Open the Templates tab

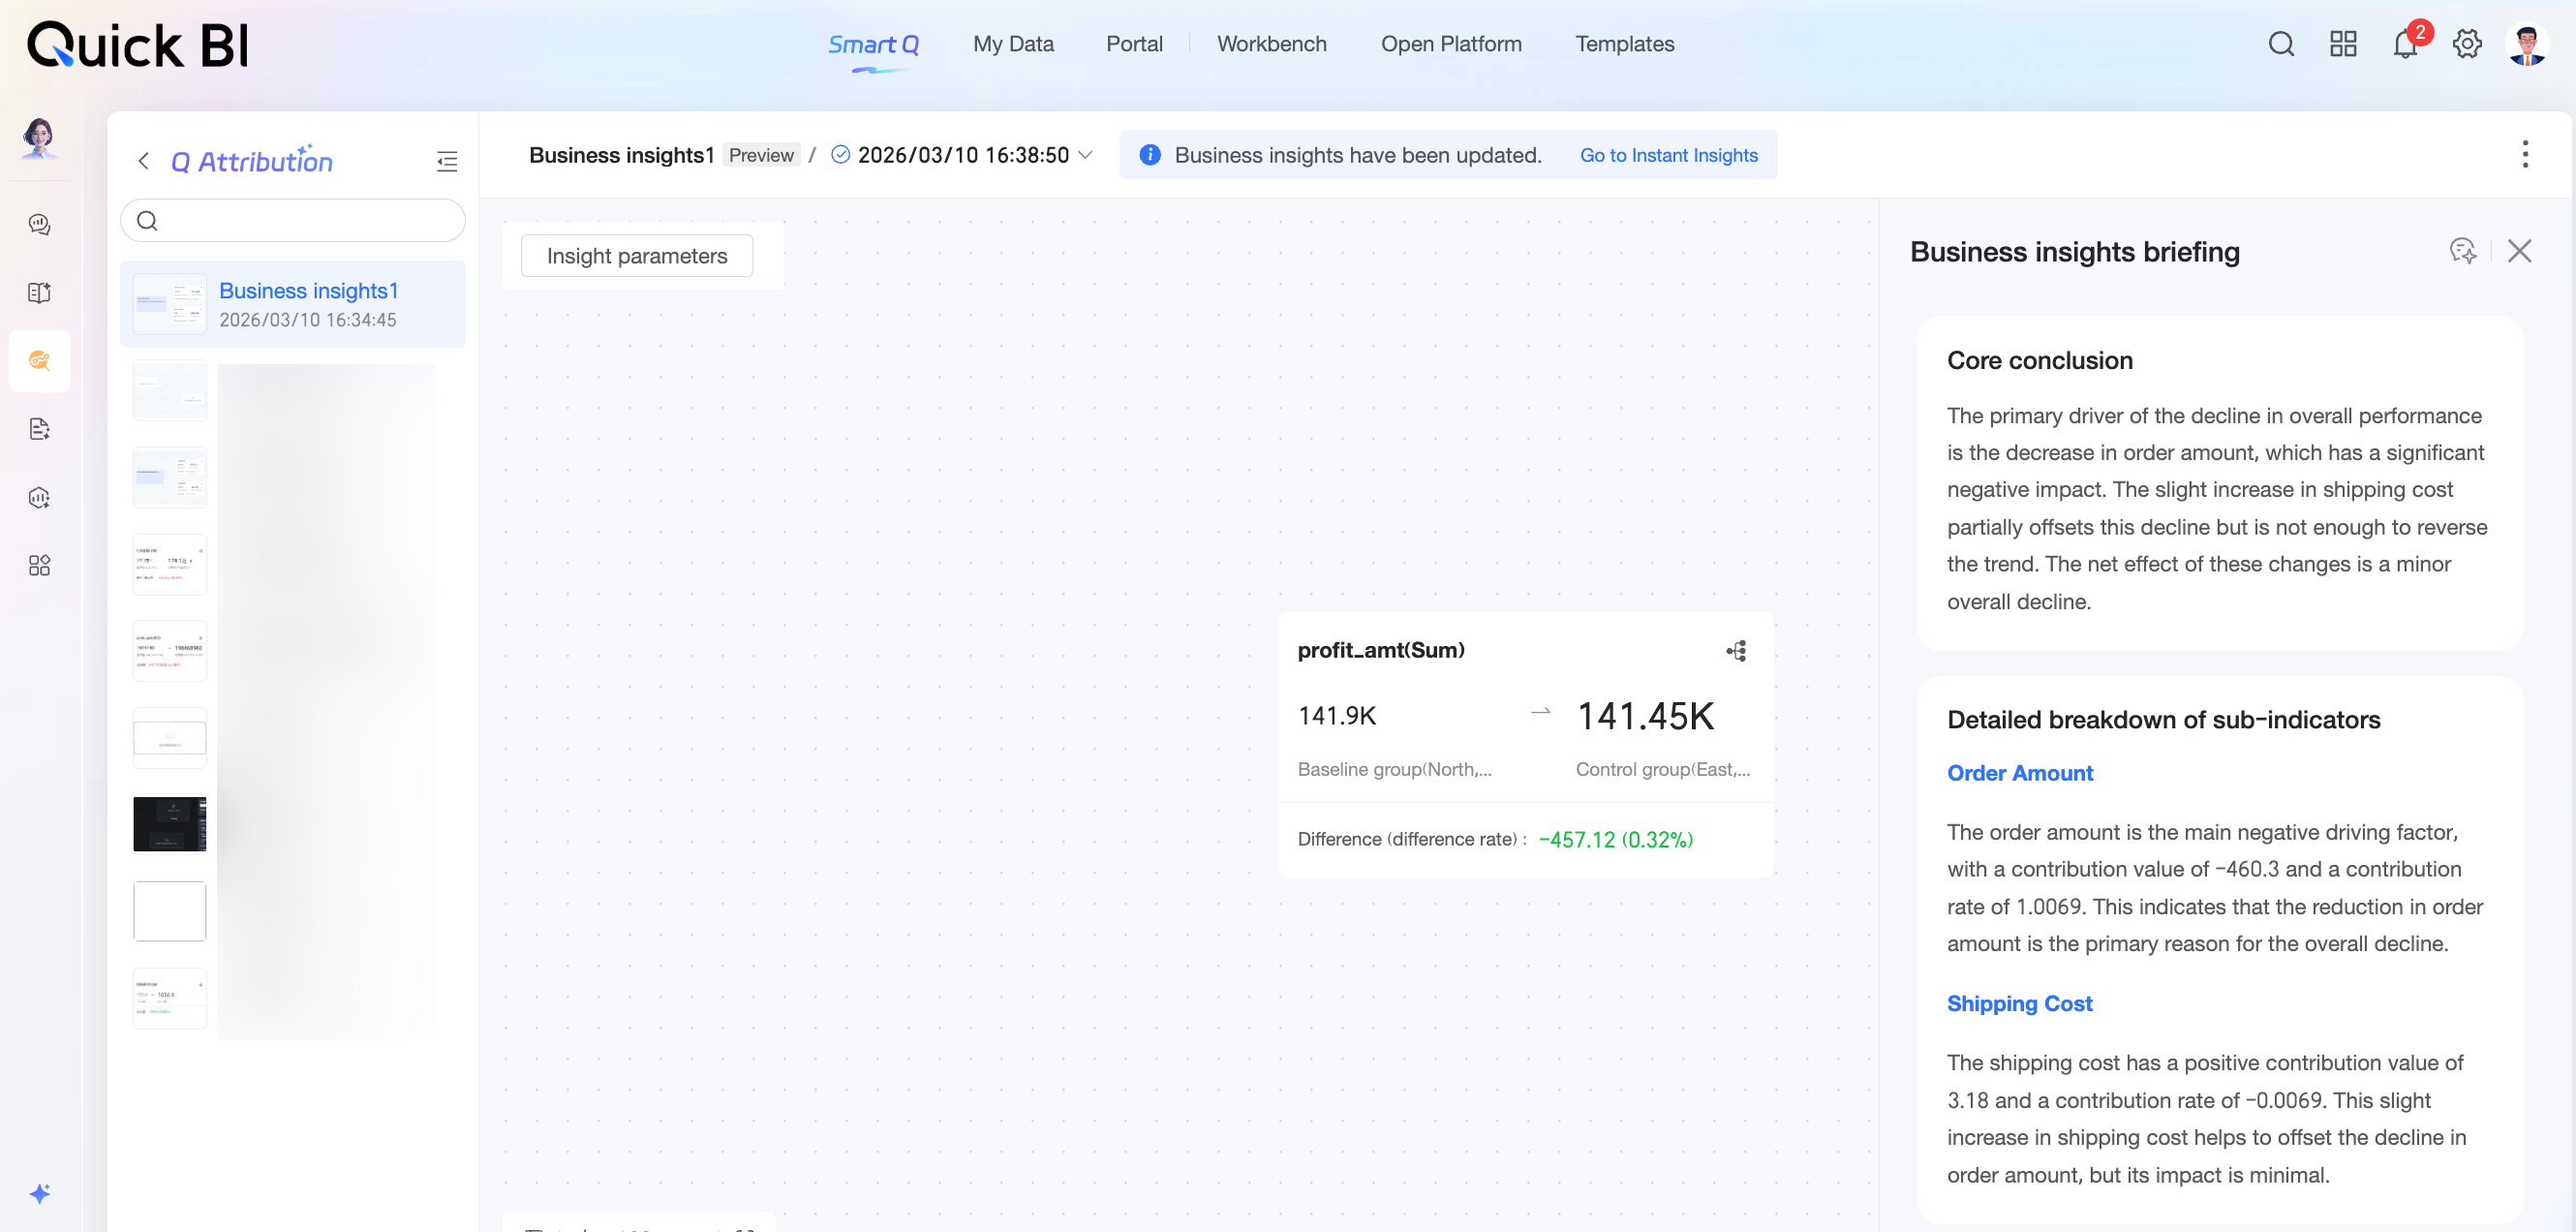point(1624,44)
